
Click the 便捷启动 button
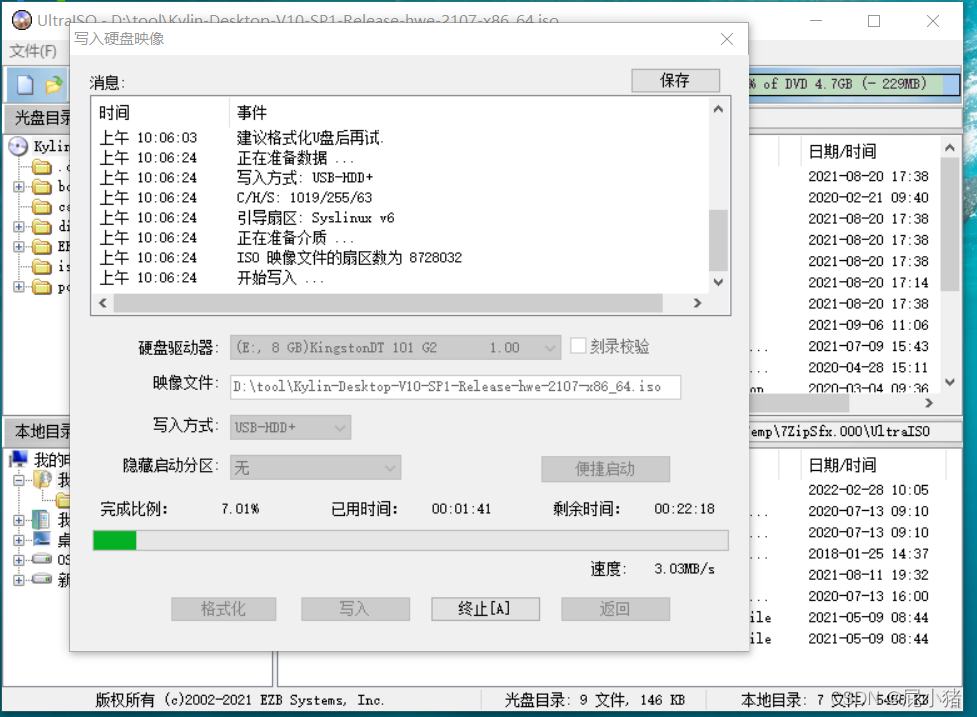606,468
